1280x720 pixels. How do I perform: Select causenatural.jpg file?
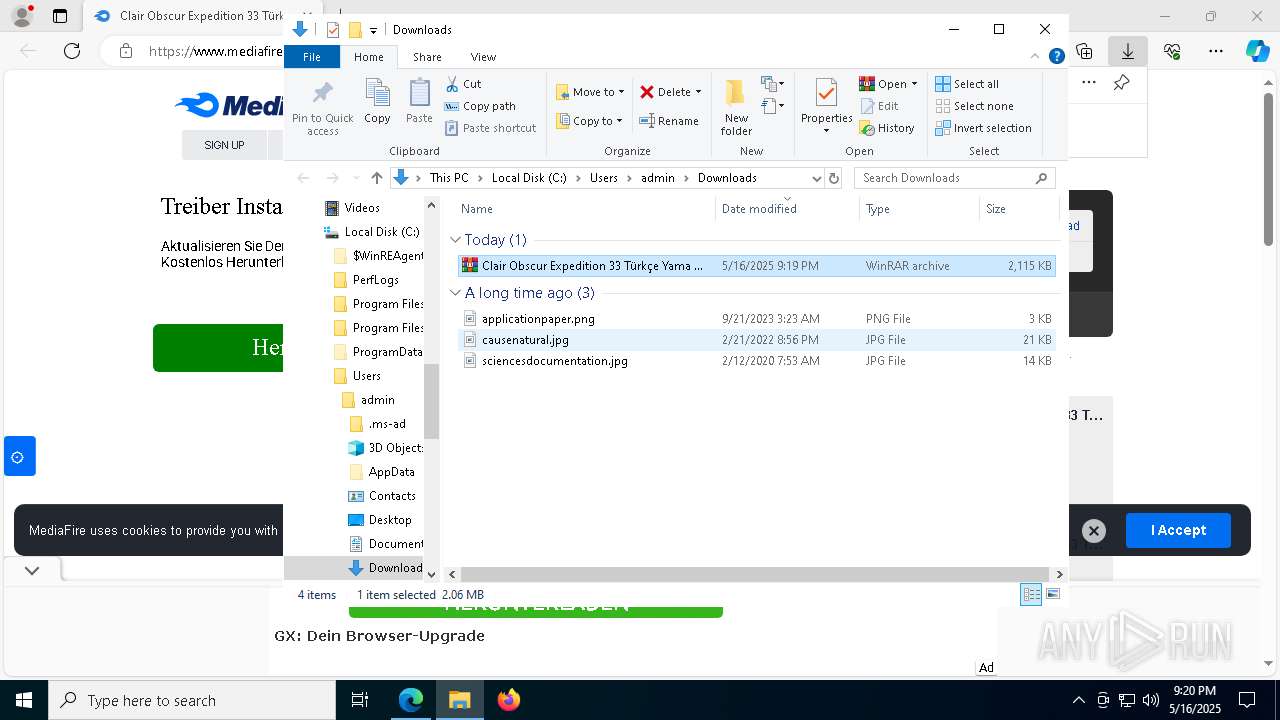[x=756, y=340]
